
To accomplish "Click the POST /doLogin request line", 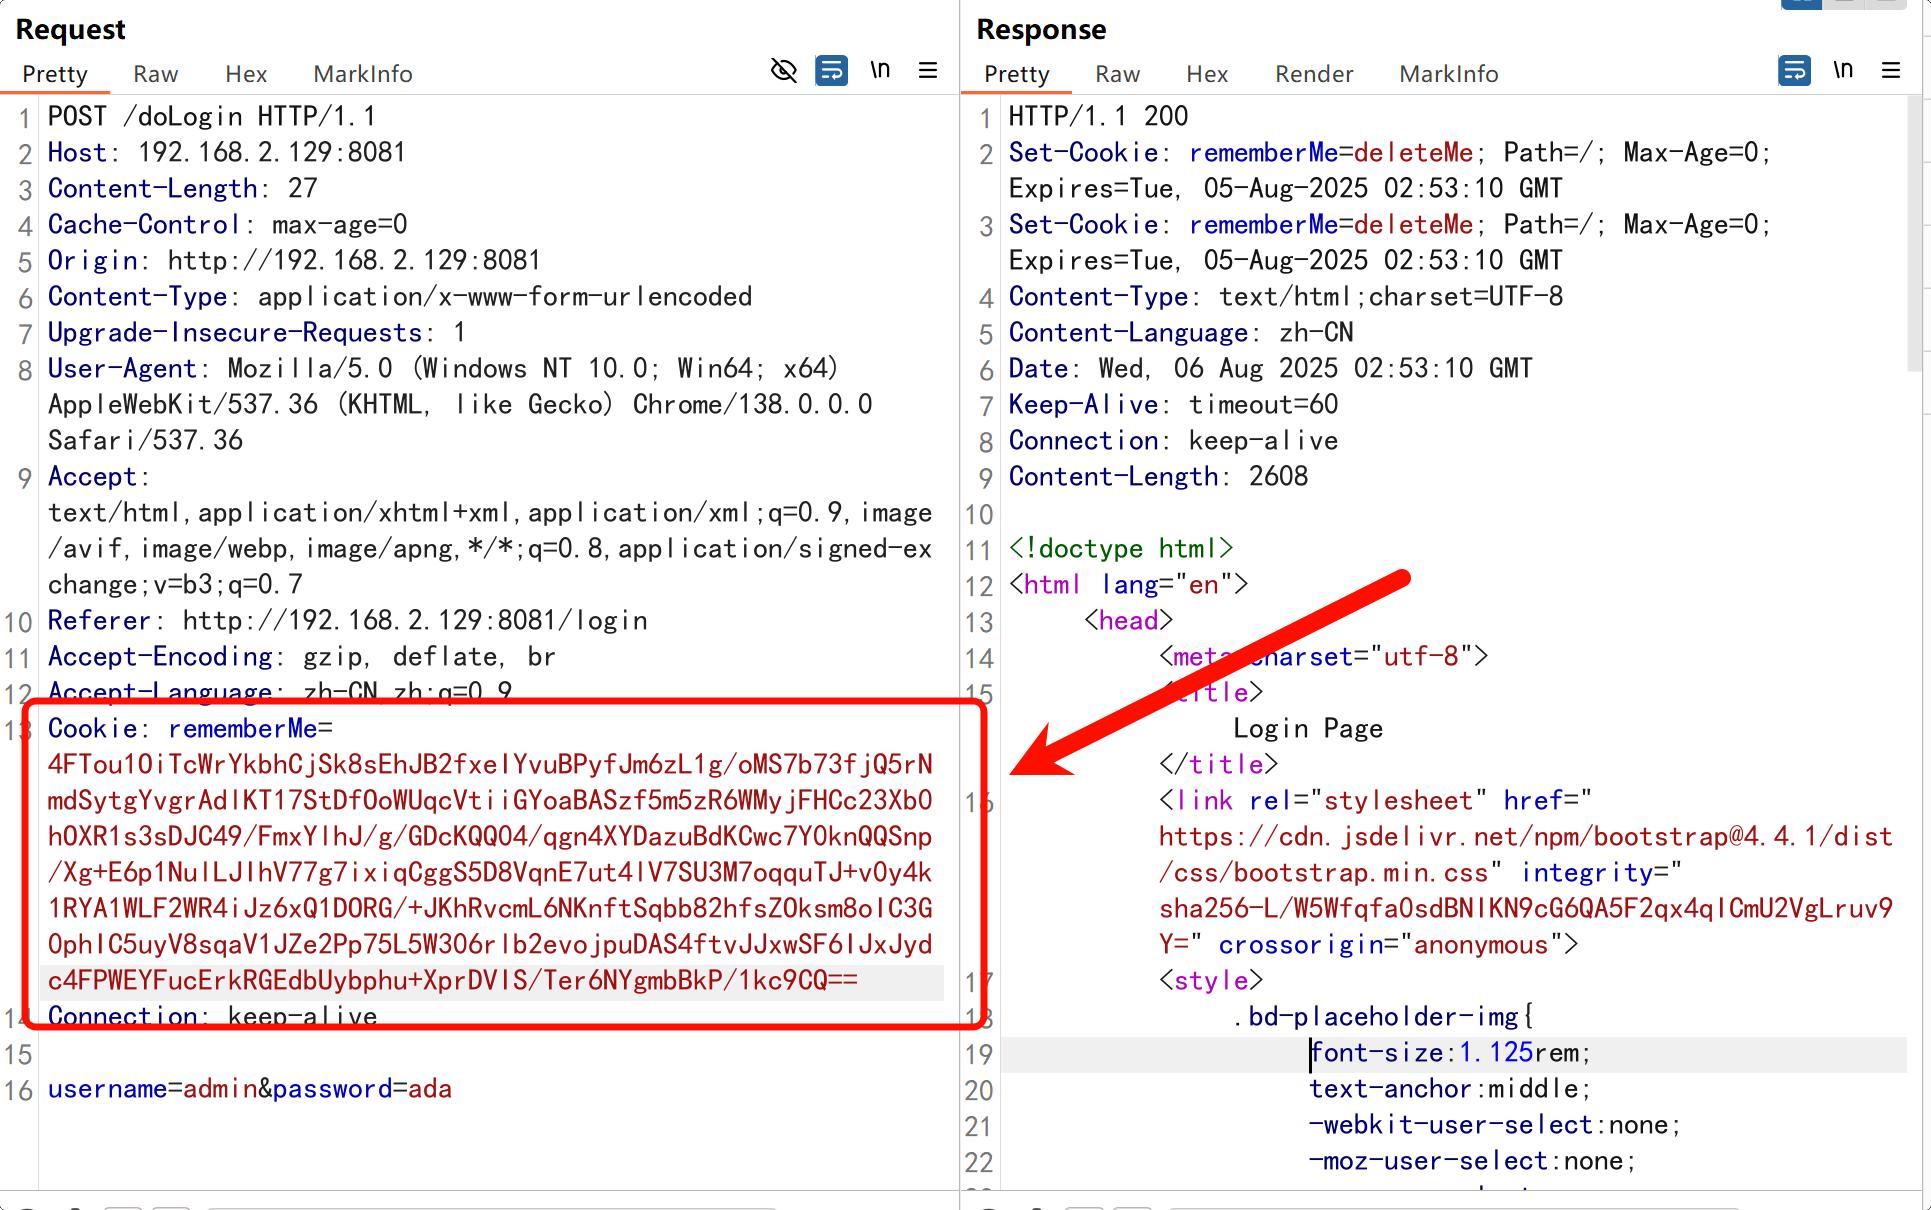I will pyautogui.click(x=212, y=116).
